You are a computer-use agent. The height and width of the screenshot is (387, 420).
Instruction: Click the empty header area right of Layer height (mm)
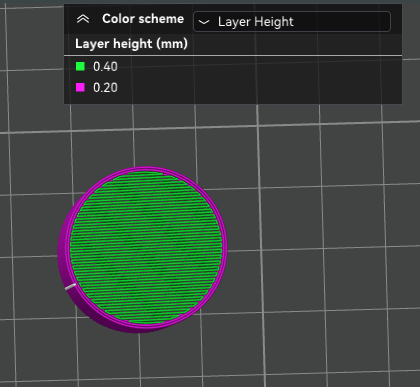click(295, 44)
